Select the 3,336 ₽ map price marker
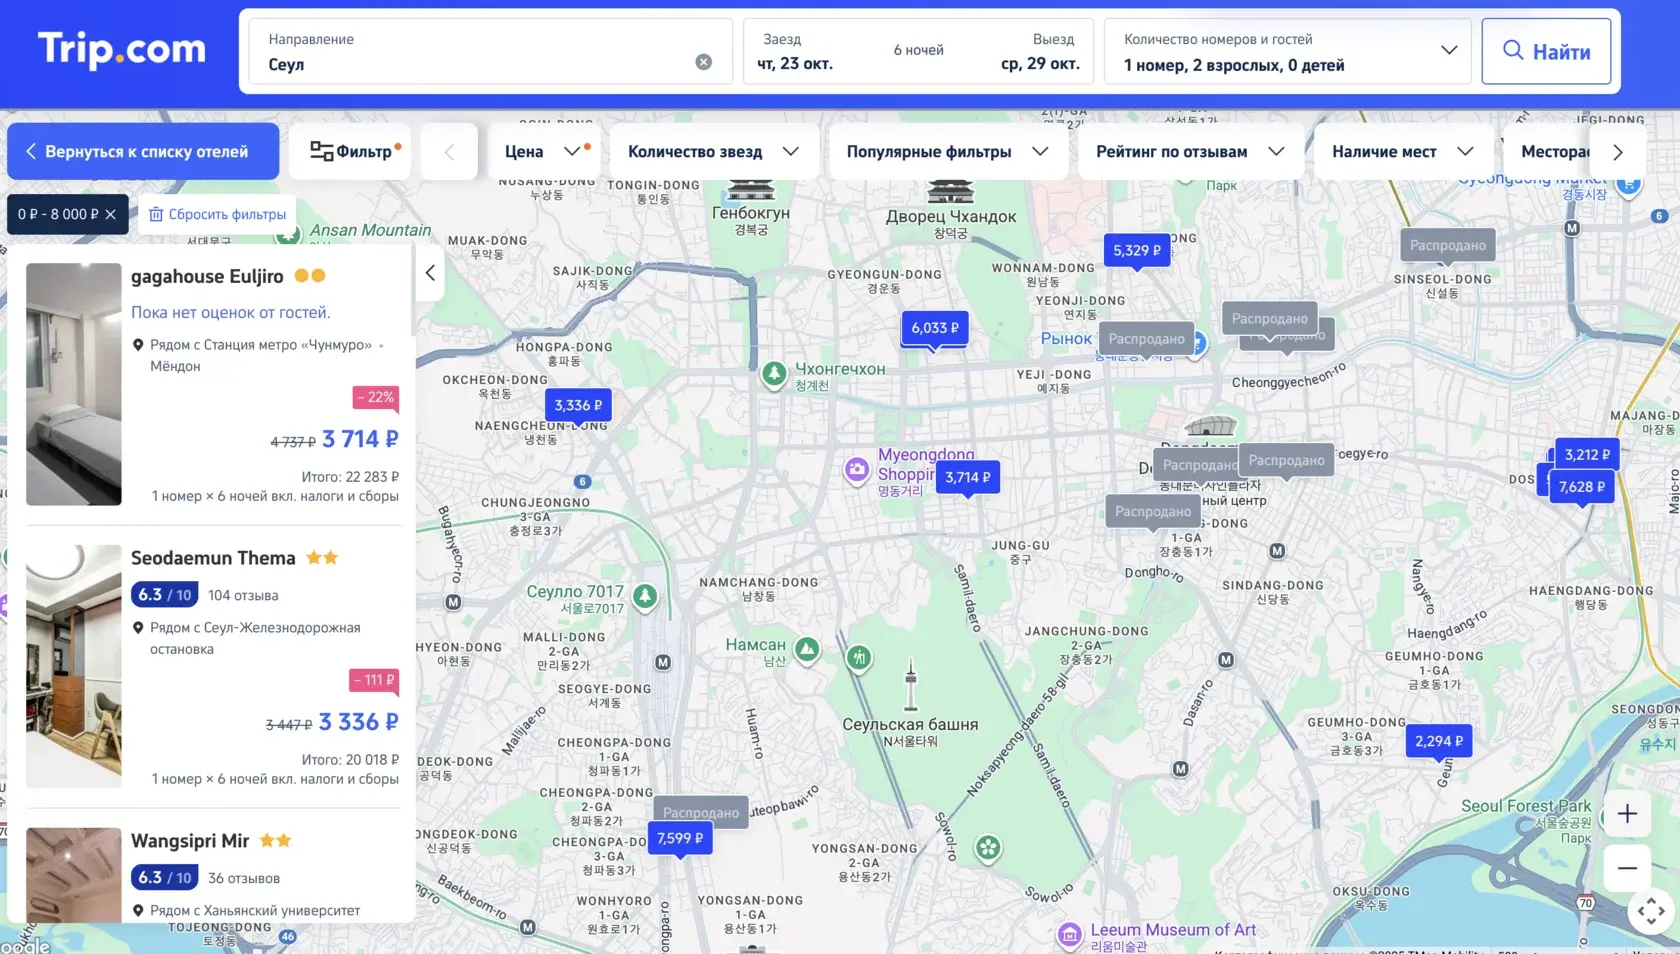This screenshot has width=1680, height=954. (x=578, y=405)
